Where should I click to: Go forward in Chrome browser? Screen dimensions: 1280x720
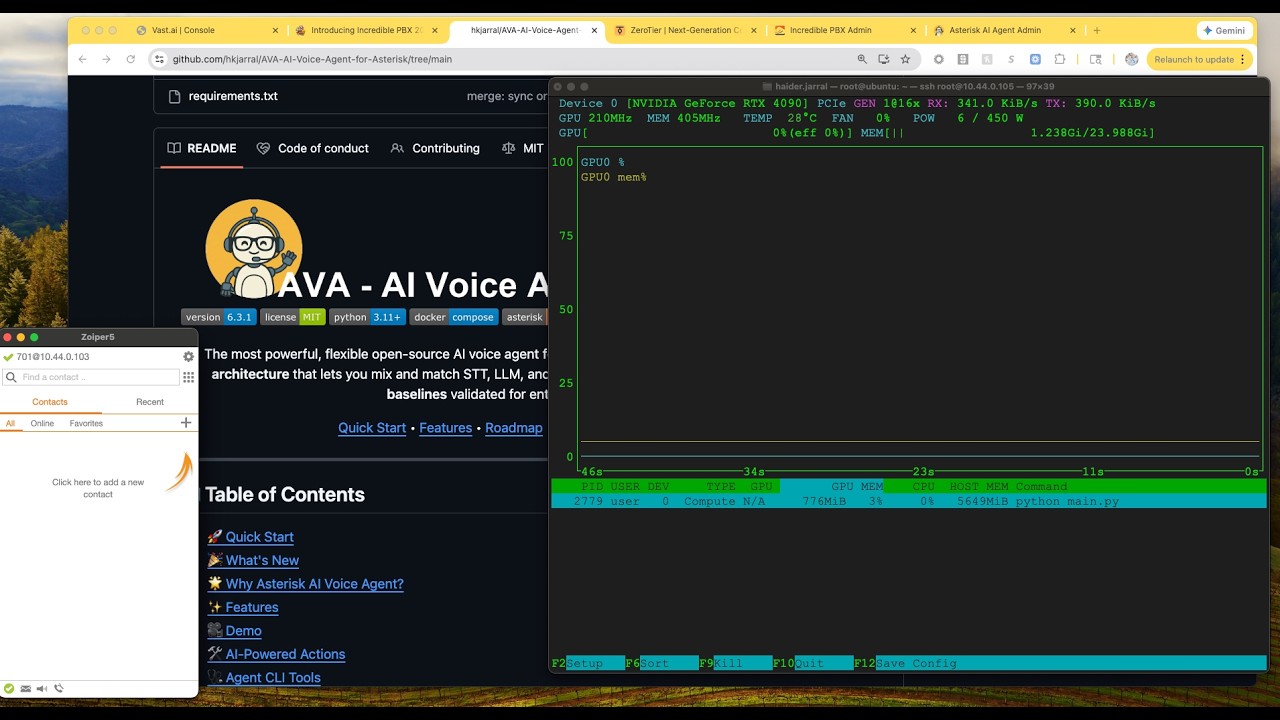click(x=106, y=59)
